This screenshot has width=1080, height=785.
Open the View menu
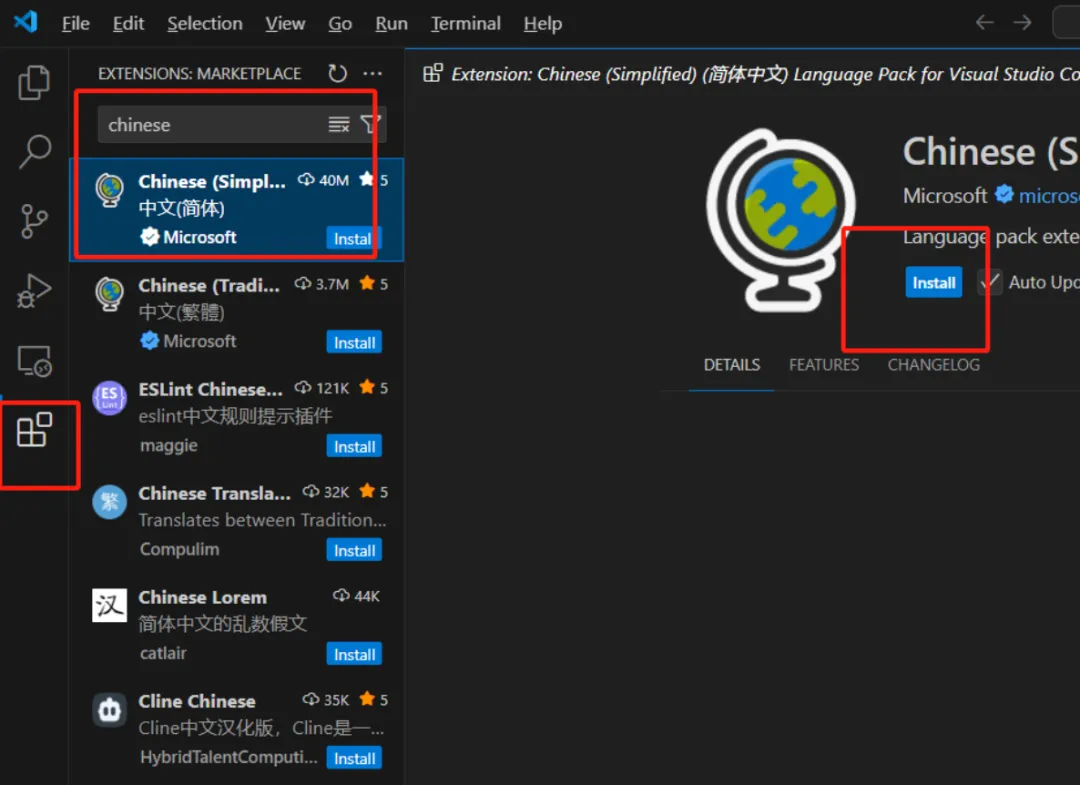(285, 23)
